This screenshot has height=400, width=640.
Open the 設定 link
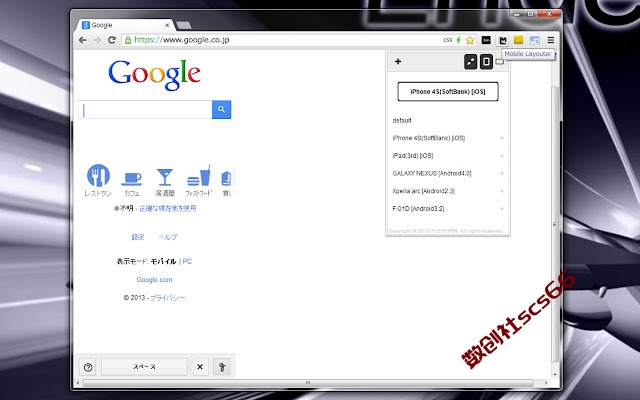pos(138,237)
